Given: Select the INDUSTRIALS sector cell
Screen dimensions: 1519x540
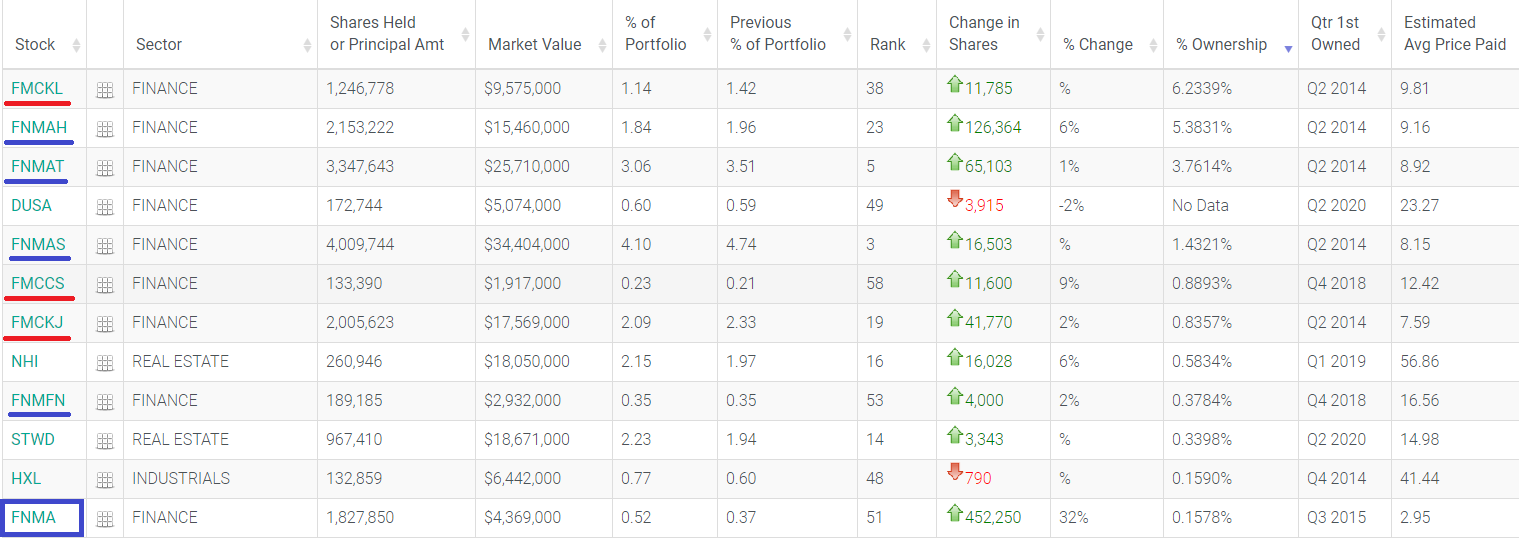Looking at the screenshot, I should click(x=221, y=478).
